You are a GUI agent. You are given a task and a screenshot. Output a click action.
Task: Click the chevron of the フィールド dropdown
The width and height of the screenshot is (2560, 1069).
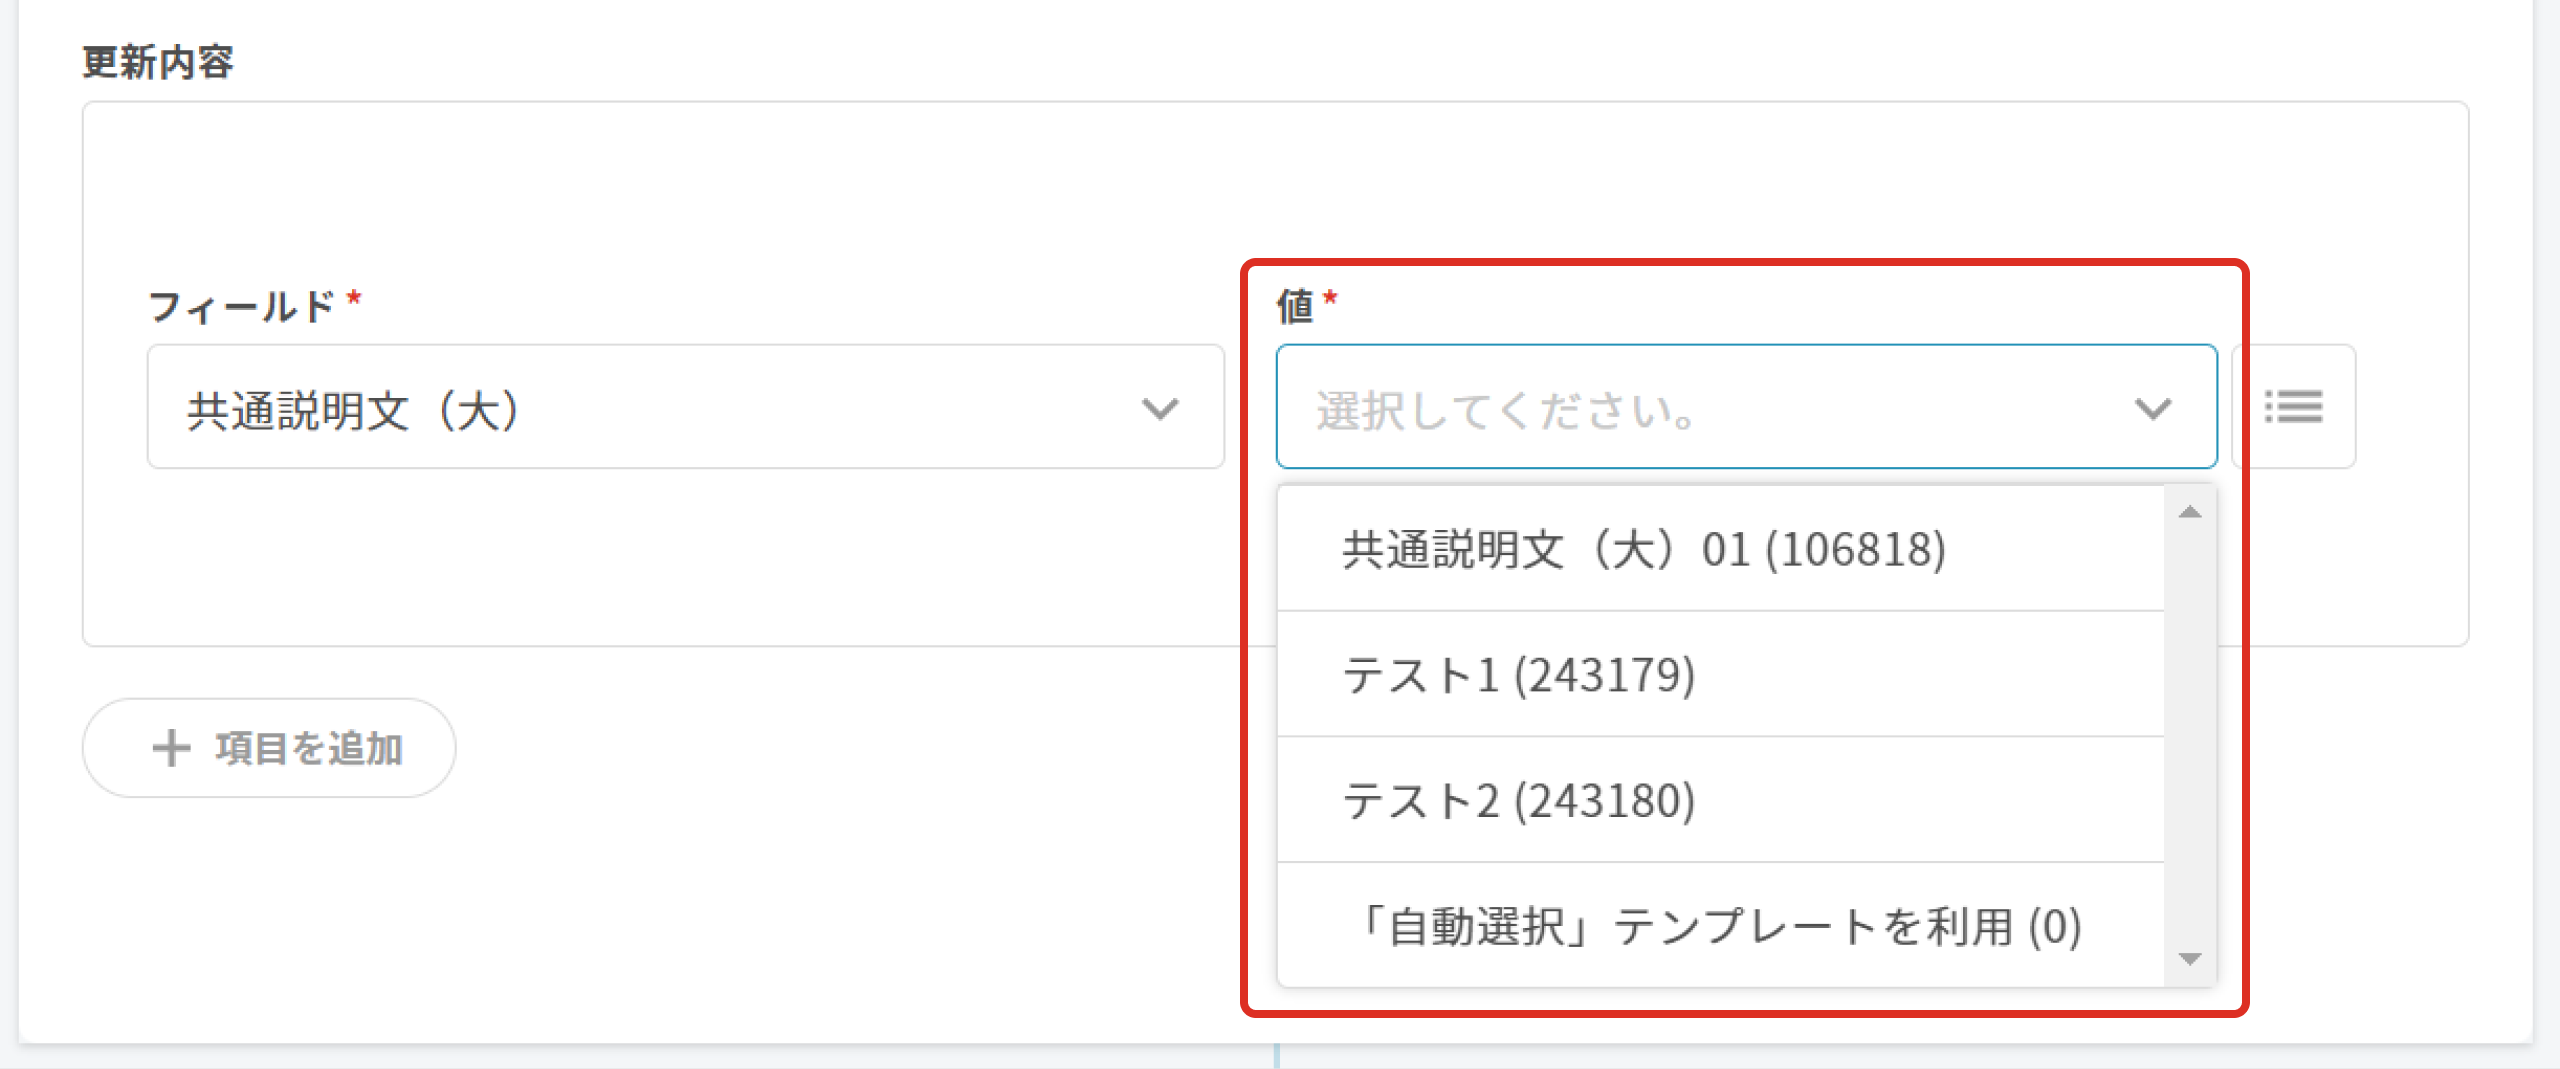pyautogui.click(x=1160, y=408)
